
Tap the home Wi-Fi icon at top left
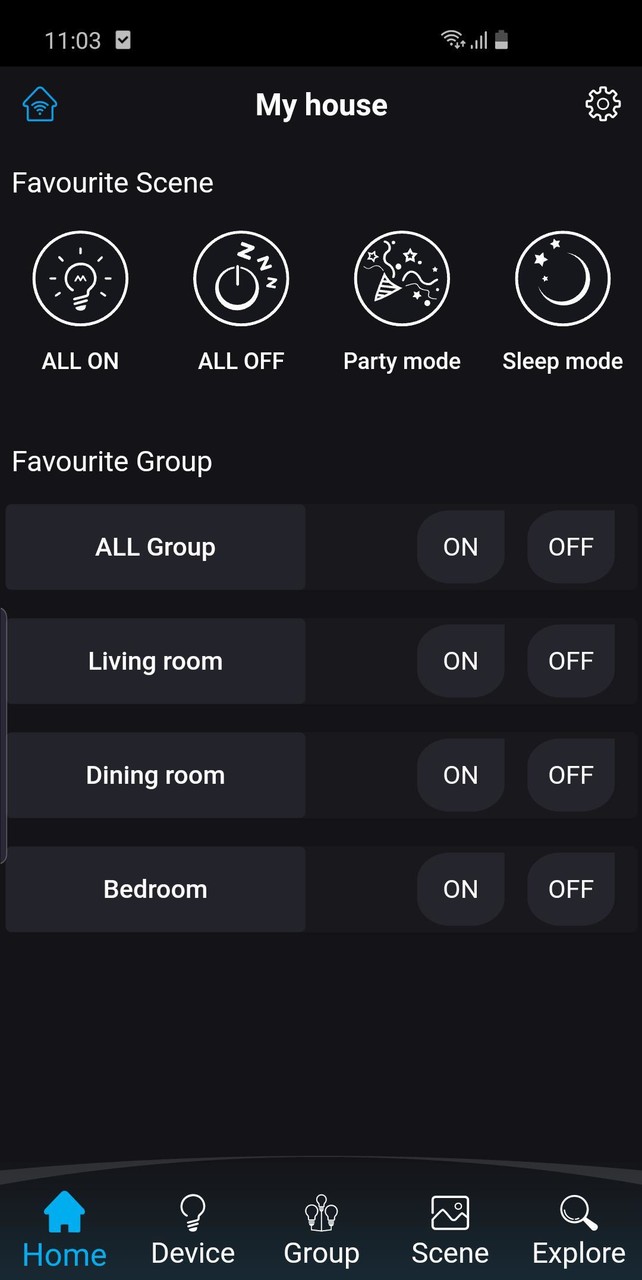39,104
